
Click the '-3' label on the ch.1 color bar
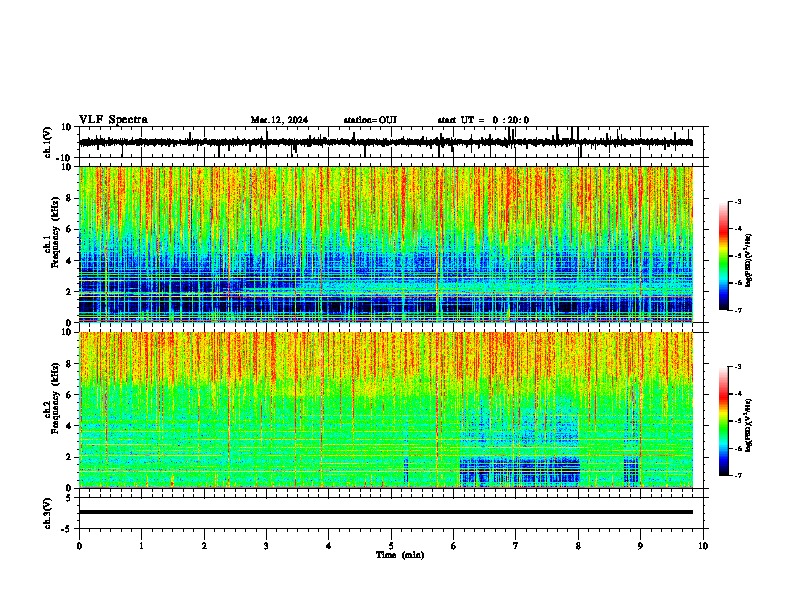click(x=737, y=201)
